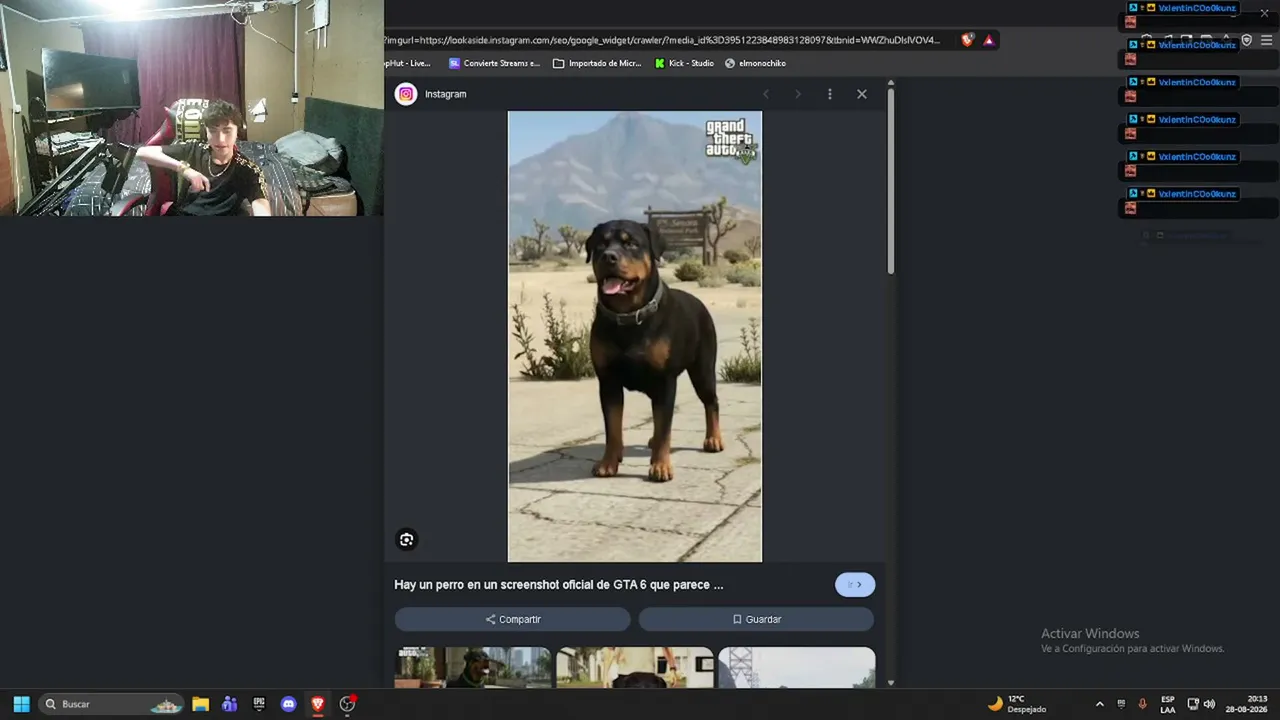Click the Epic Games icon in the system tray

[1121, 704]
